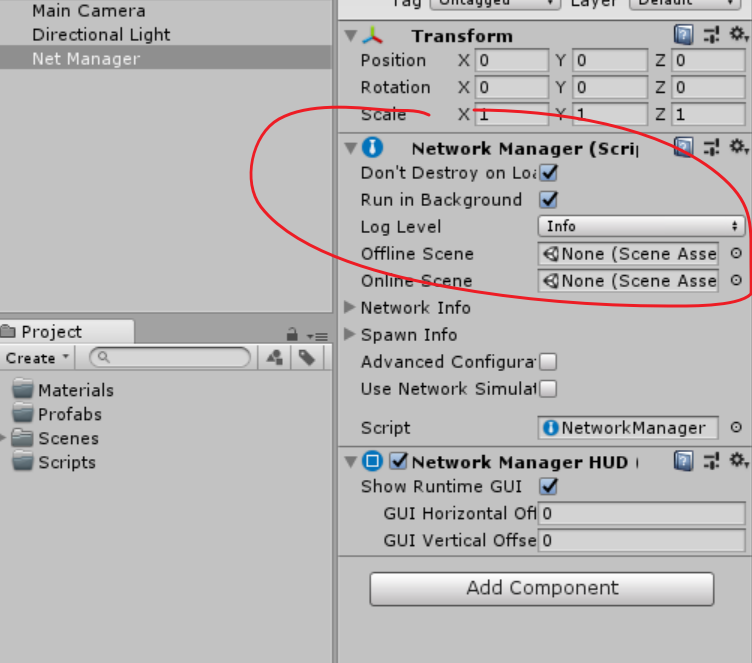This screenshot has height=663, width=752.
Task: Click the GUI Vertical Offset field
Action: [x=642, y=540]
